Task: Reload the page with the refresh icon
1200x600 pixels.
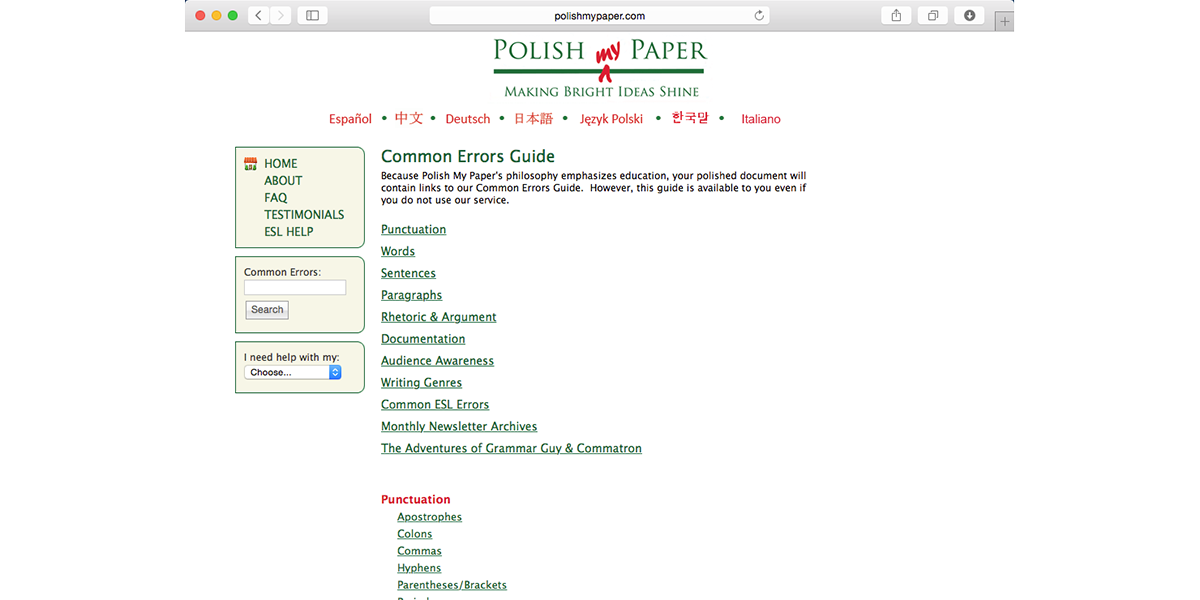Action: coord(759,16)
